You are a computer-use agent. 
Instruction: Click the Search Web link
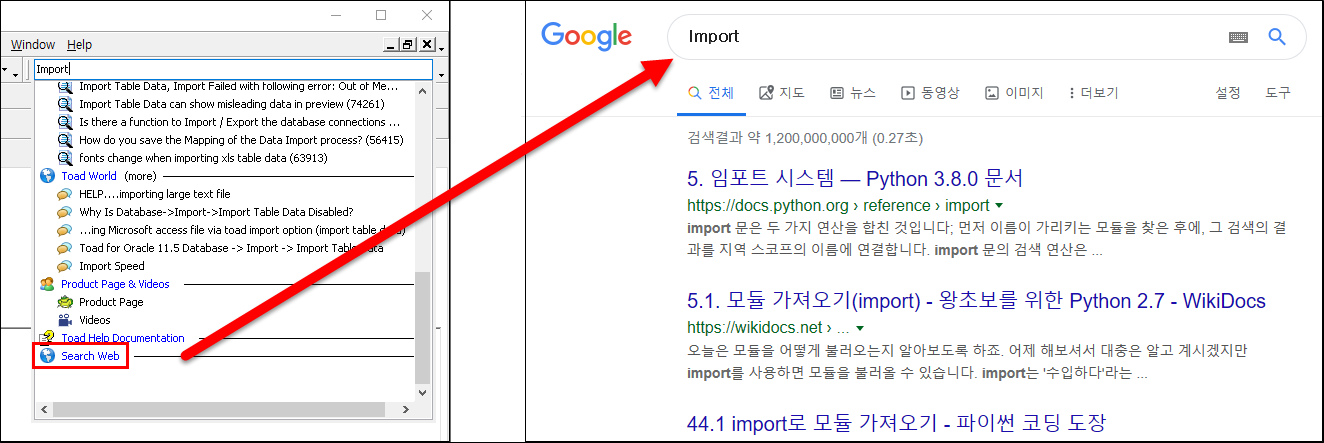pyautogui.click(x=90, y=356)
